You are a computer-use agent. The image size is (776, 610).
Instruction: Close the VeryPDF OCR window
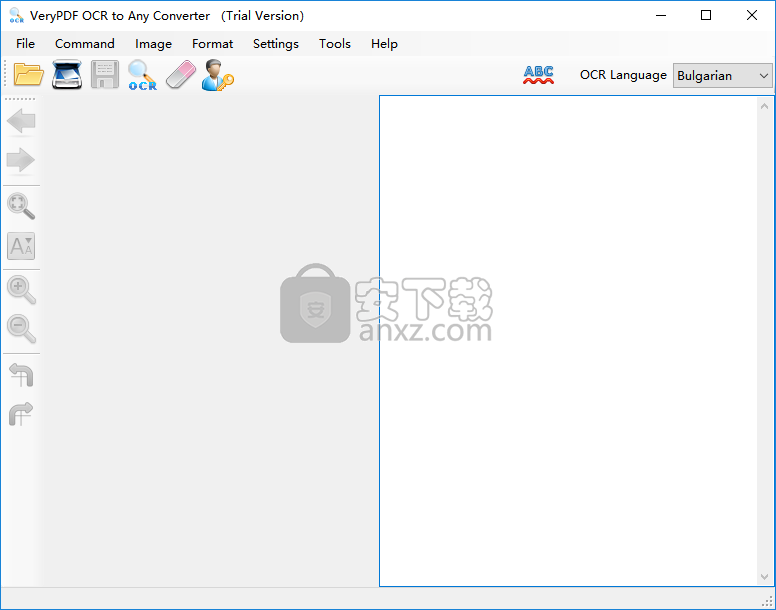[752, 15]
